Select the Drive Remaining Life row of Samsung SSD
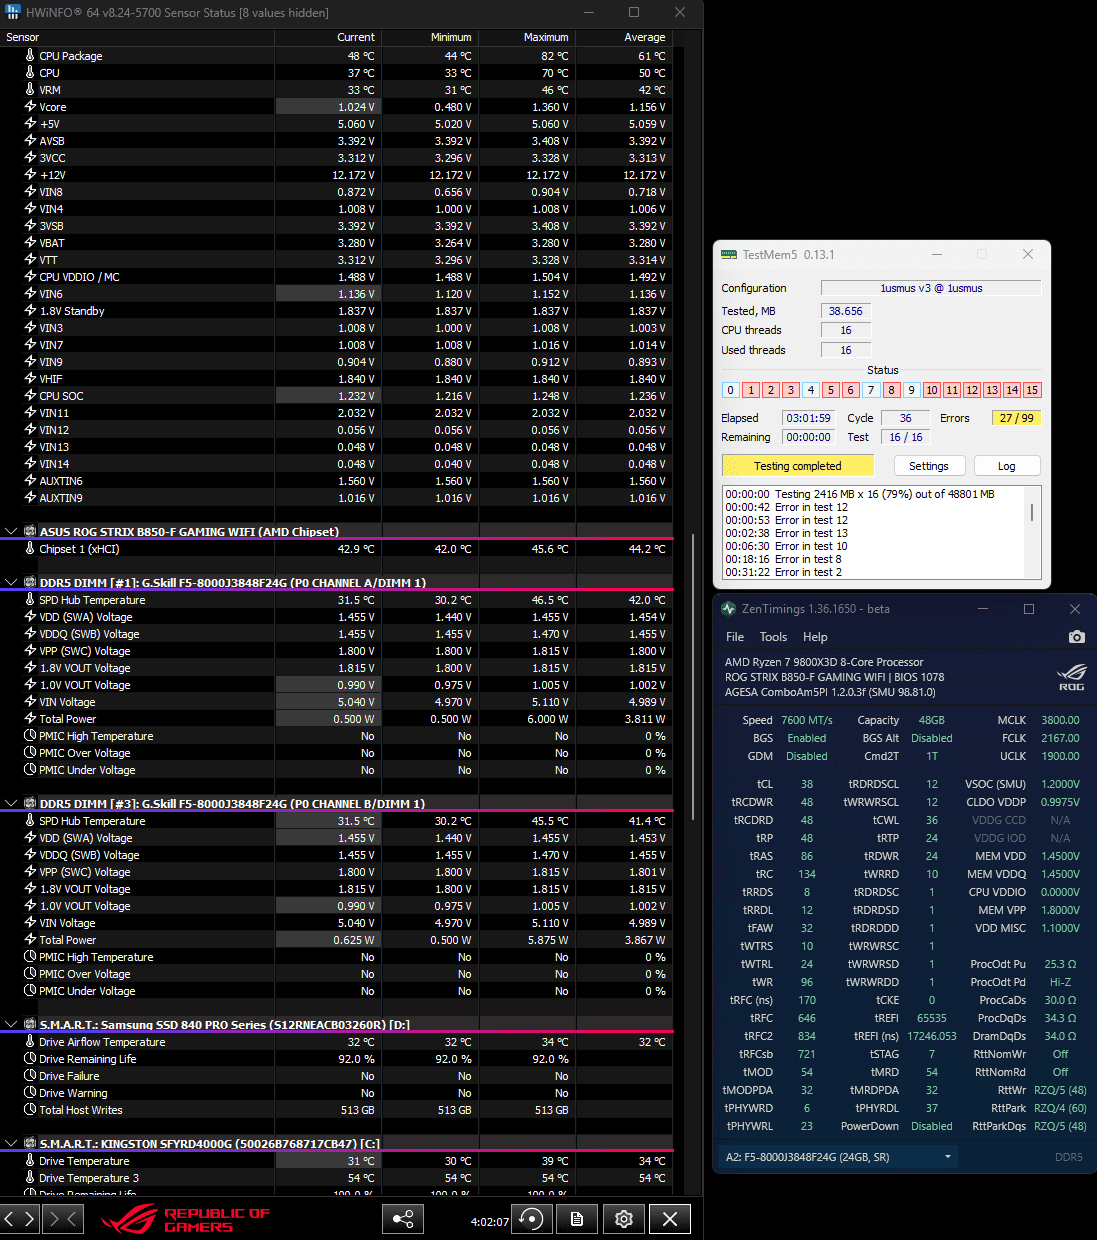Image resolution: width=1097 pixels, height=1240 pixels. [336, 1059]
